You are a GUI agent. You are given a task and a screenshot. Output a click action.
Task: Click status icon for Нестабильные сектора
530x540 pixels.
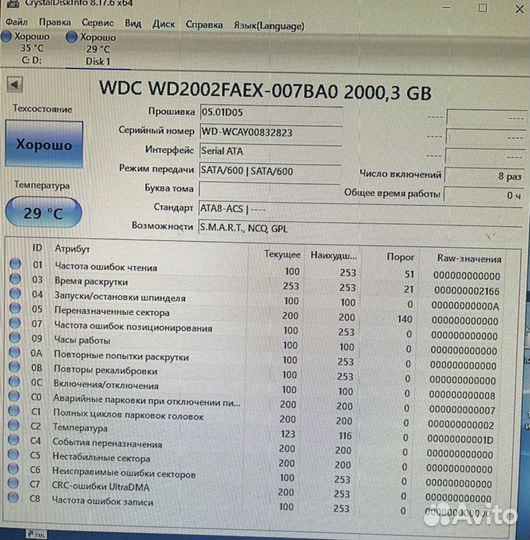(13, 454)
